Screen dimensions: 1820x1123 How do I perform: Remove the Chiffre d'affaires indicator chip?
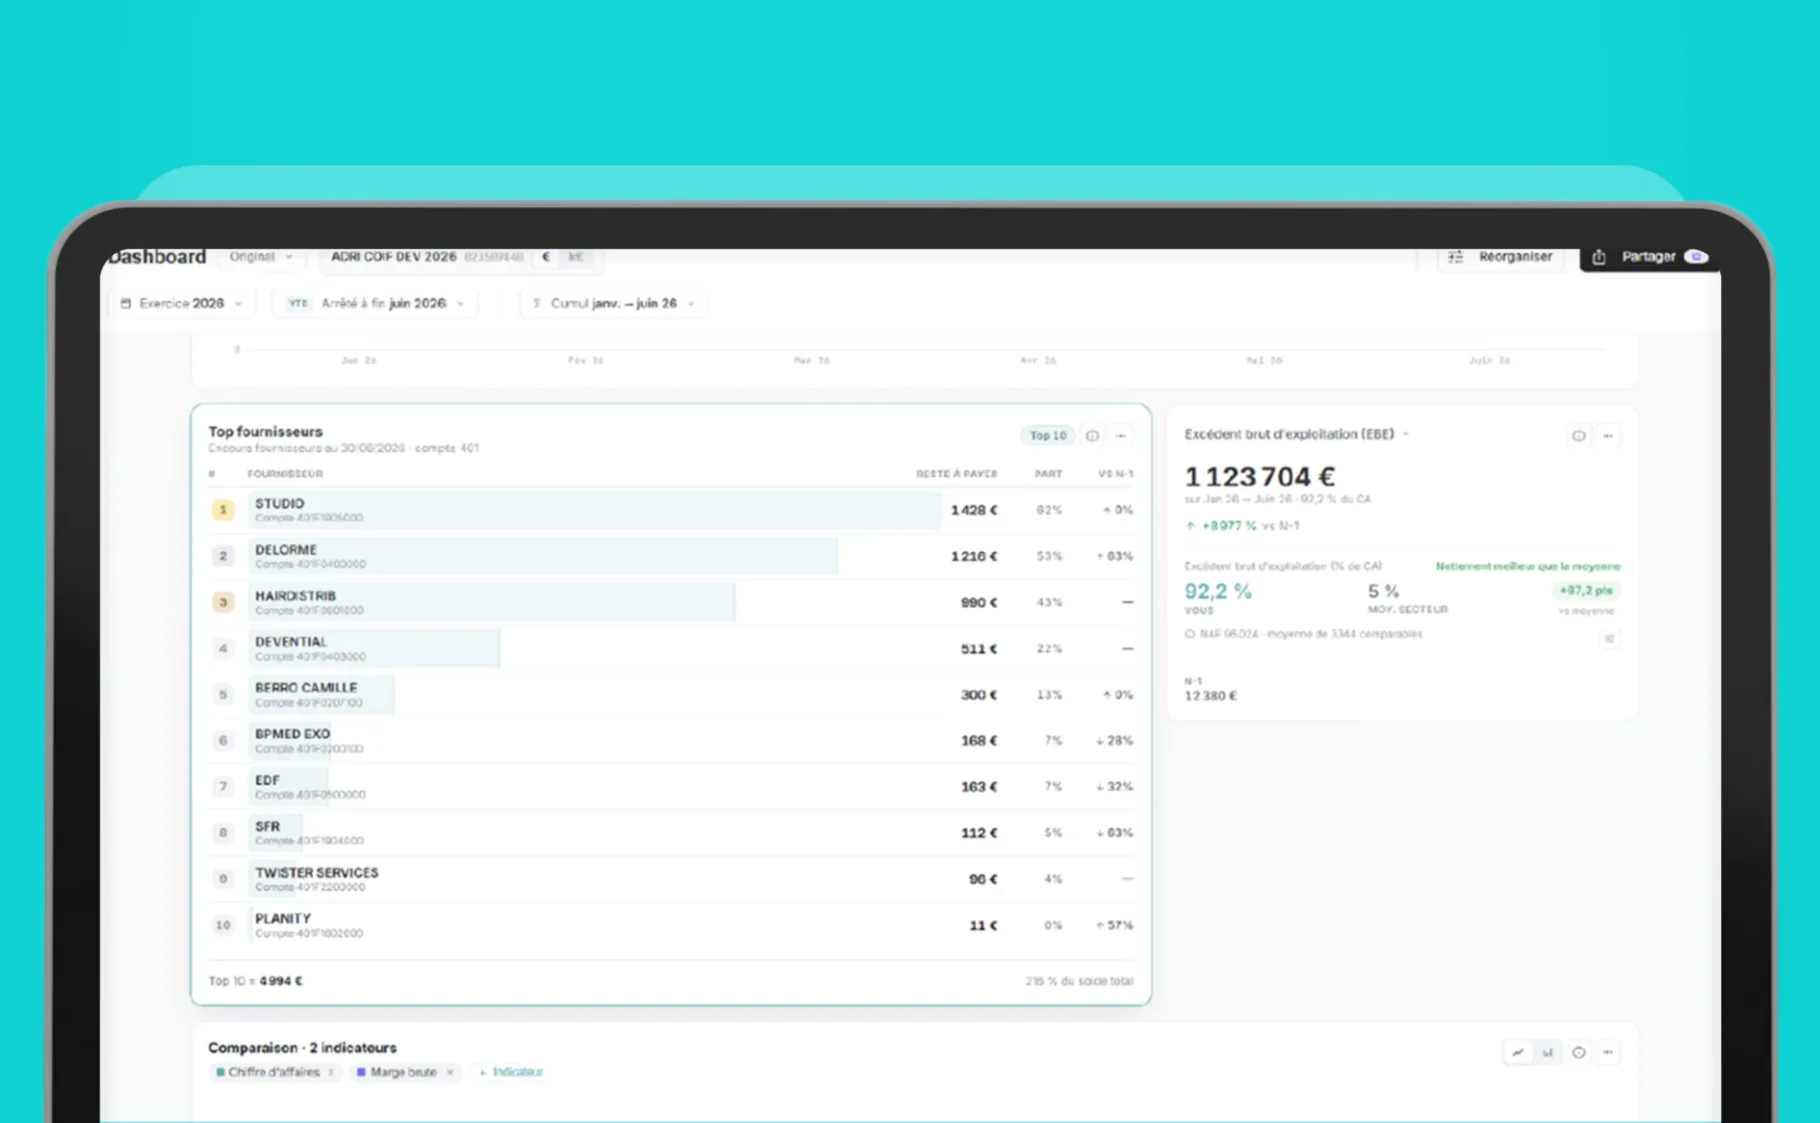[331, 1072]
